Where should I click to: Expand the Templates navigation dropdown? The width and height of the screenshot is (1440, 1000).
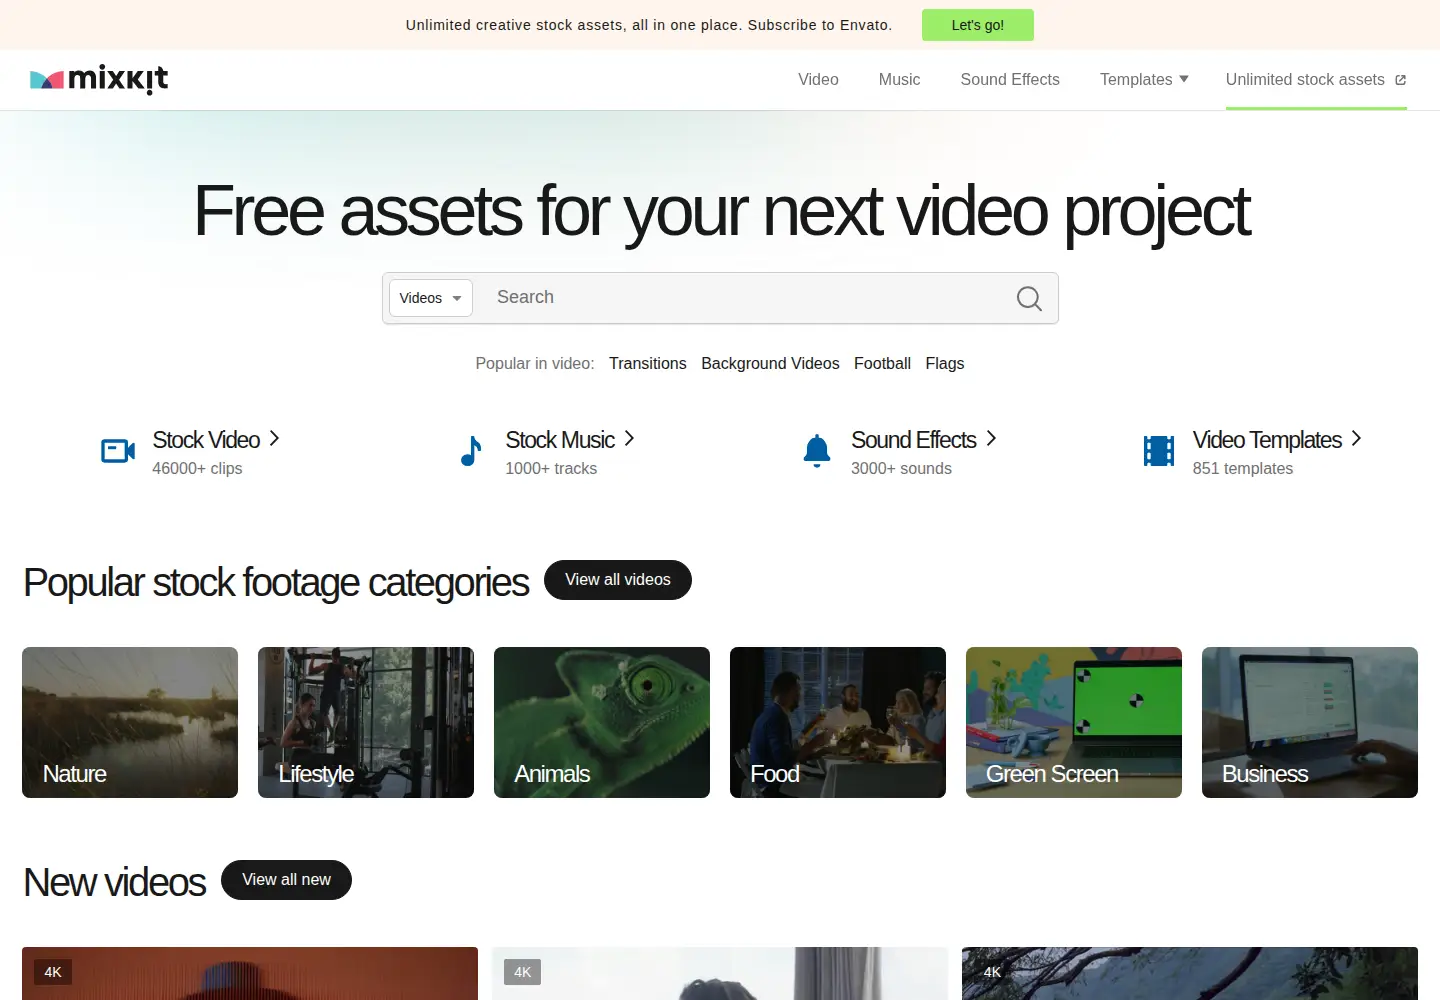[1144, 79]
